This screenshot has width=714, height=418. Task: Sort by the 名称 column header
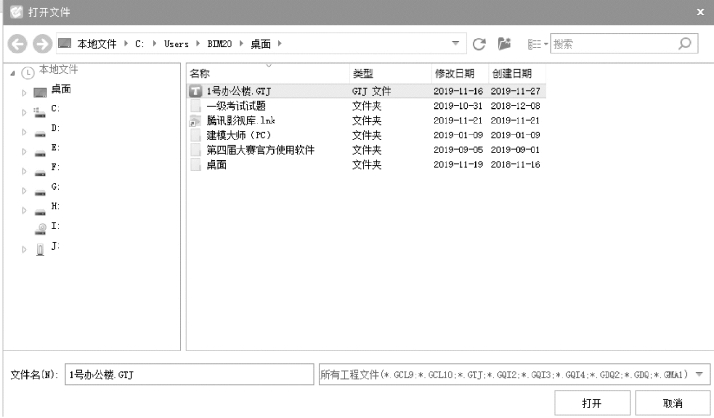click(x=268, y=73)
